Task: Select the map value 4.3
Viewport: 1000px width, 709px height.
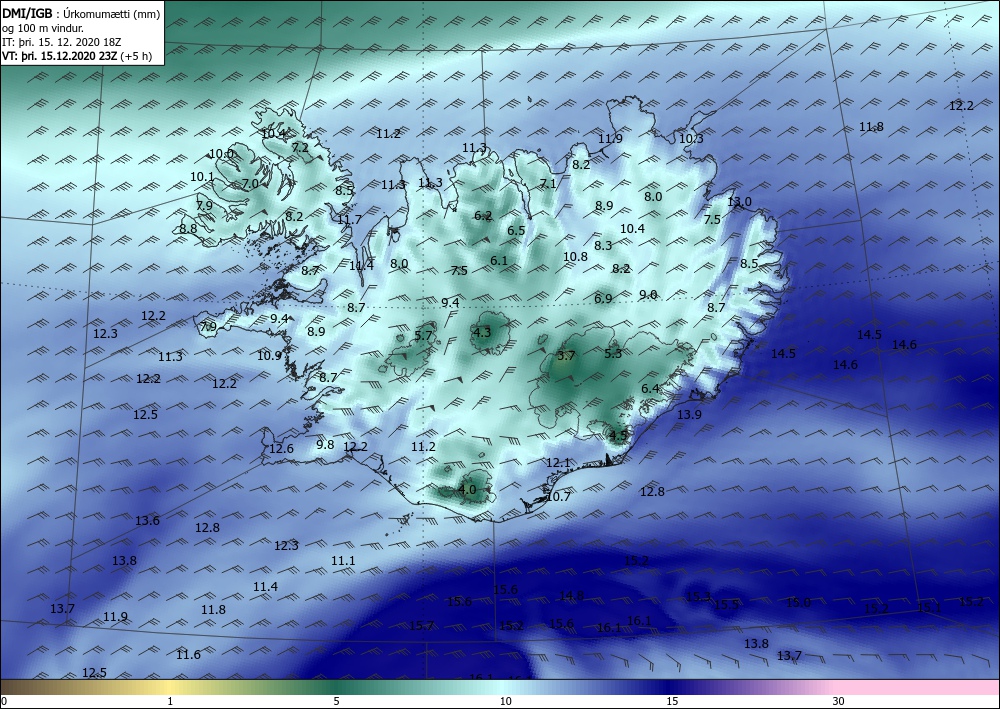Action: point(482,332)
